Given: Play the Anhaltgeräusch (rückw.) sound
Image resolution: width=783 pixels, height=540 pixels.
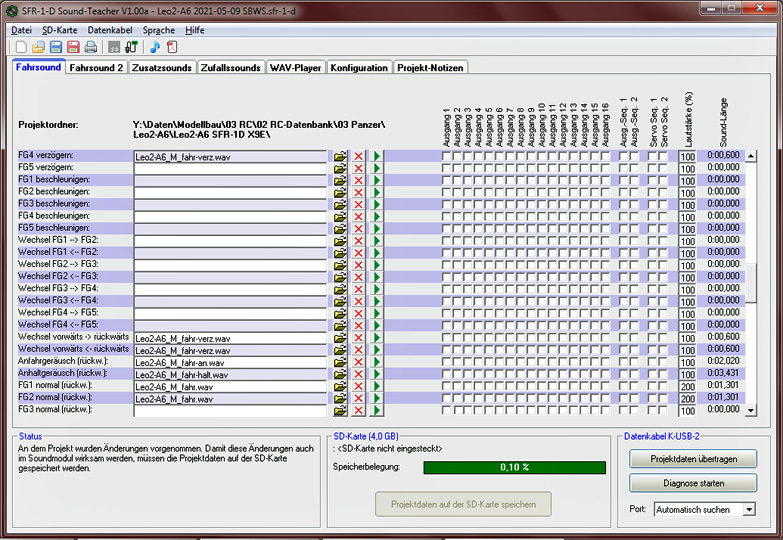Looking at the screenshot, I should pos(377,374).
